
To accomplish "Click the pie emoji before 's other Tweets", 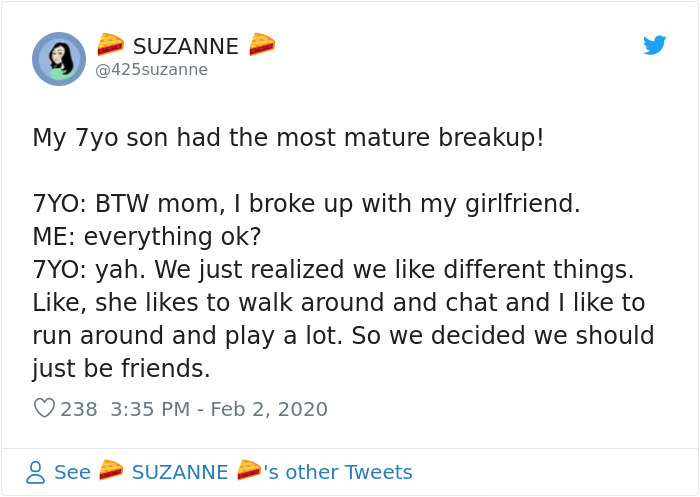I will coord(249,471).
